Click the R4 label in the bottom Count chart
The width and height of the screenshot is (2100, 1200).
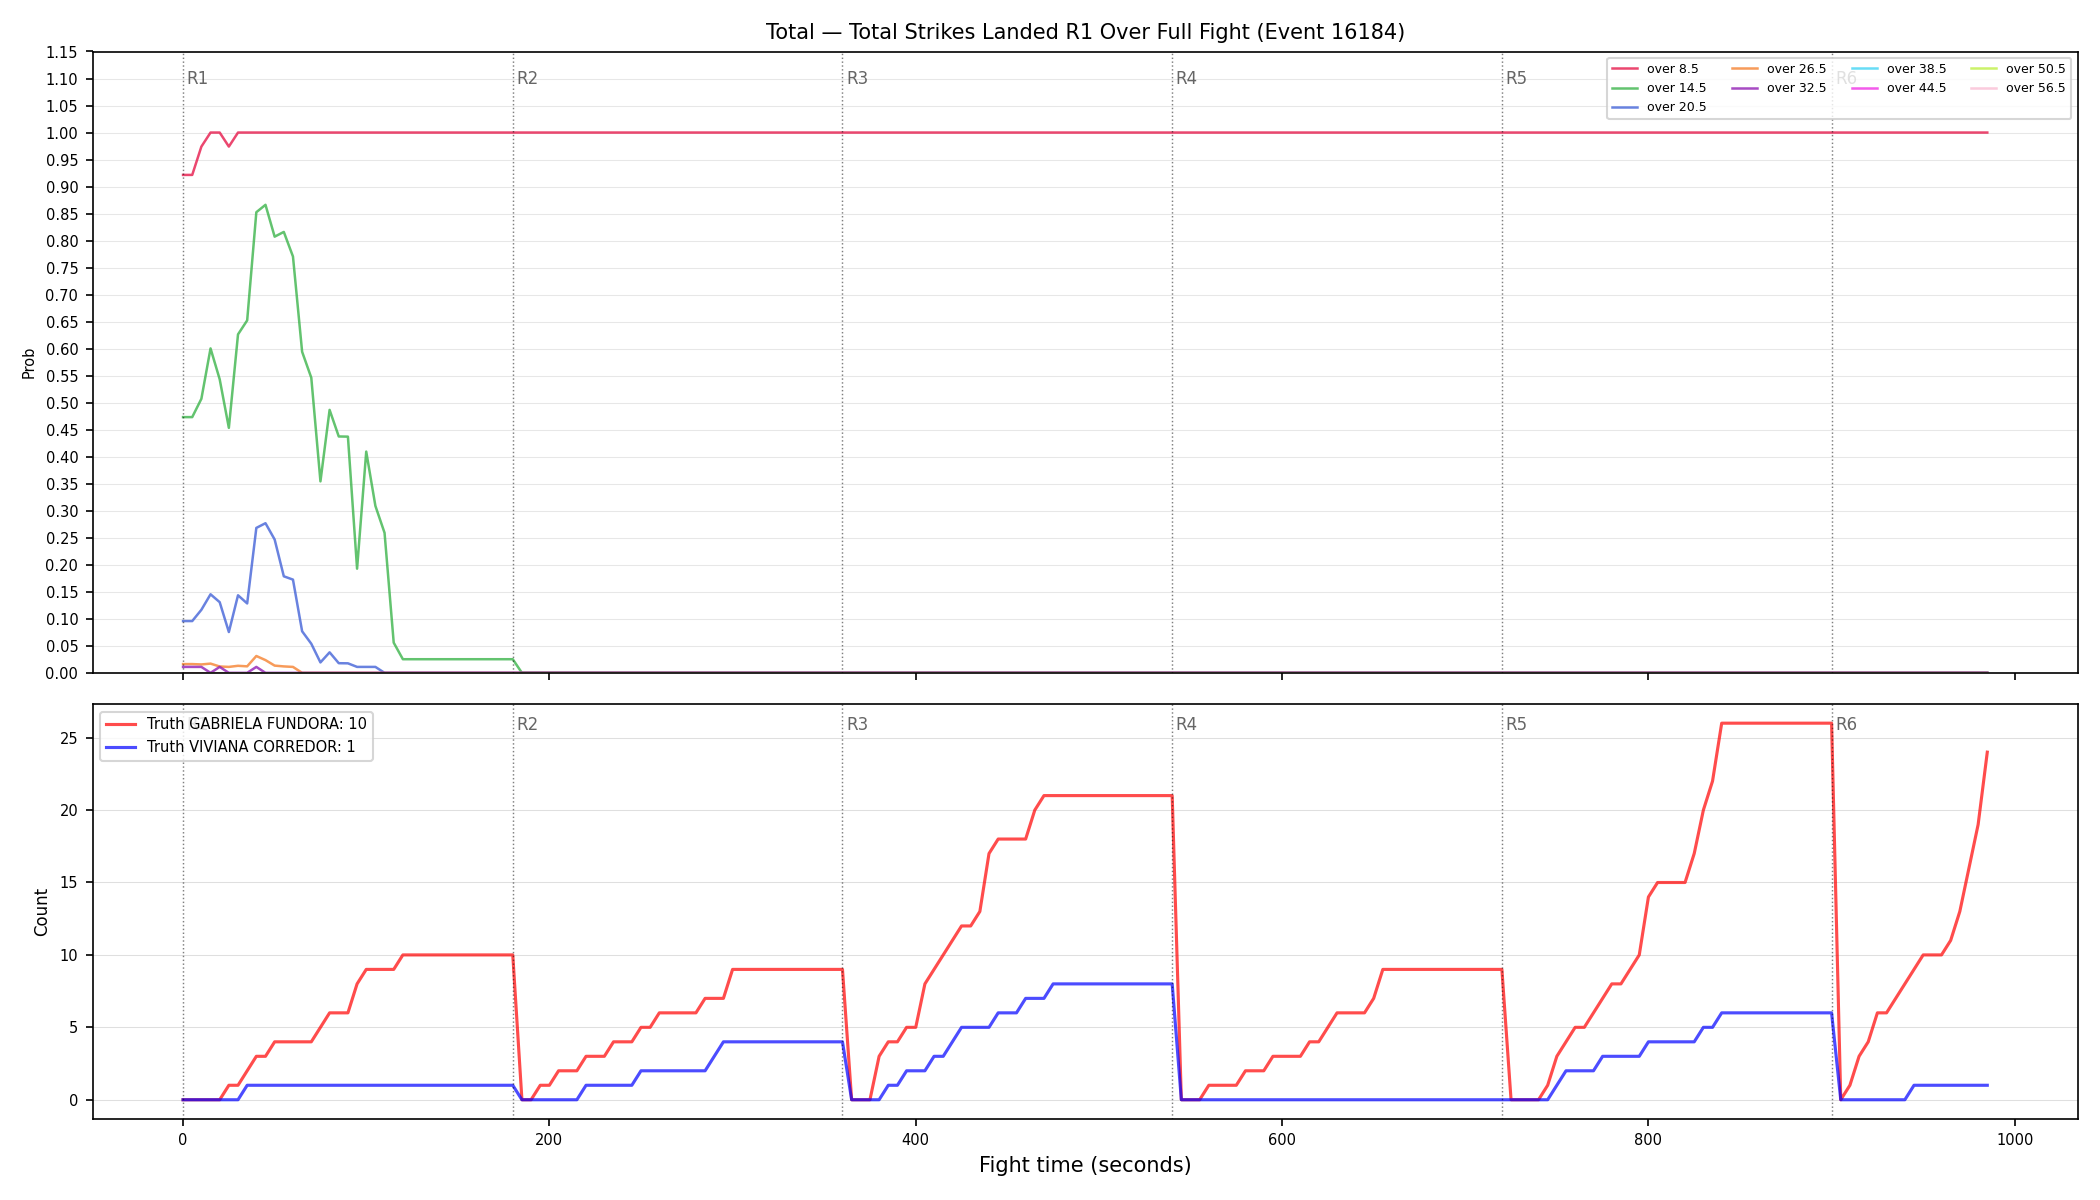1186,724
